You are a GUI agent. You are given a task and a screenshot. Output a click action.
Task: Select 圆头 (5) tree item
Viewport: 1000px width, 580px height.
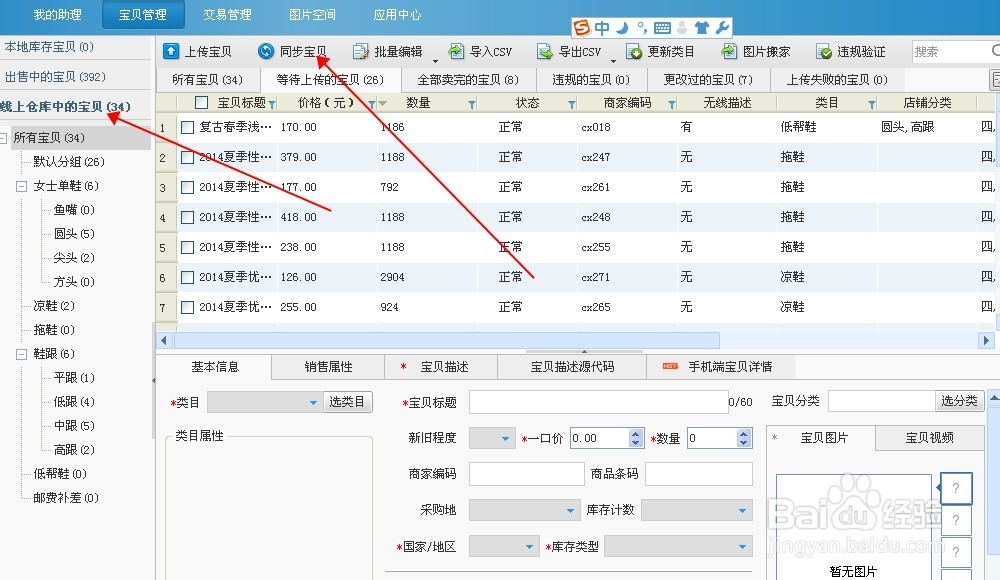(x=74, y=234)
